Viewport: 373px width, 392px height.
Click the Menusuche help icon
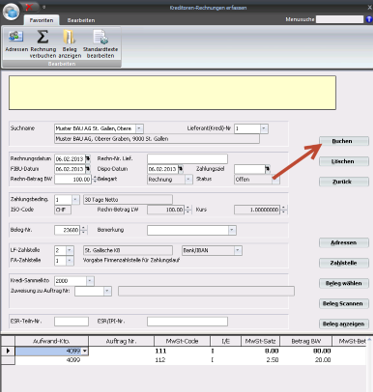tap(369, 19)
